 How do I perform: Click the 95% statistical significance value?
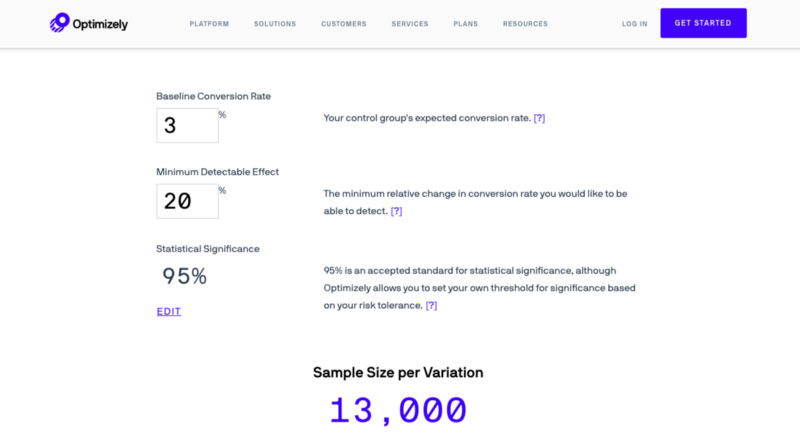pos(185,276)
